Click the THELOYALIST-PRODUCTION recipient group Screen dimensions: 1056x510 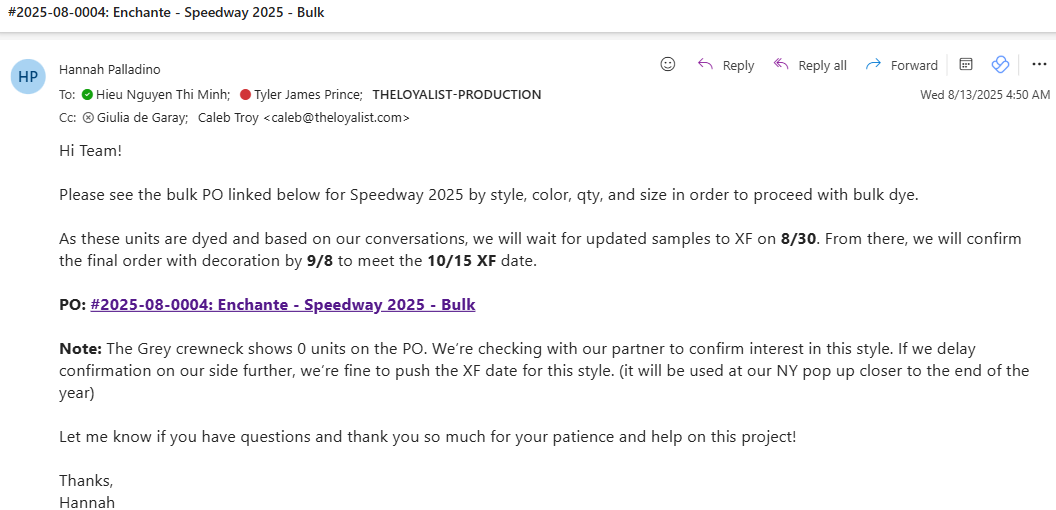click(x=456, y=95)
